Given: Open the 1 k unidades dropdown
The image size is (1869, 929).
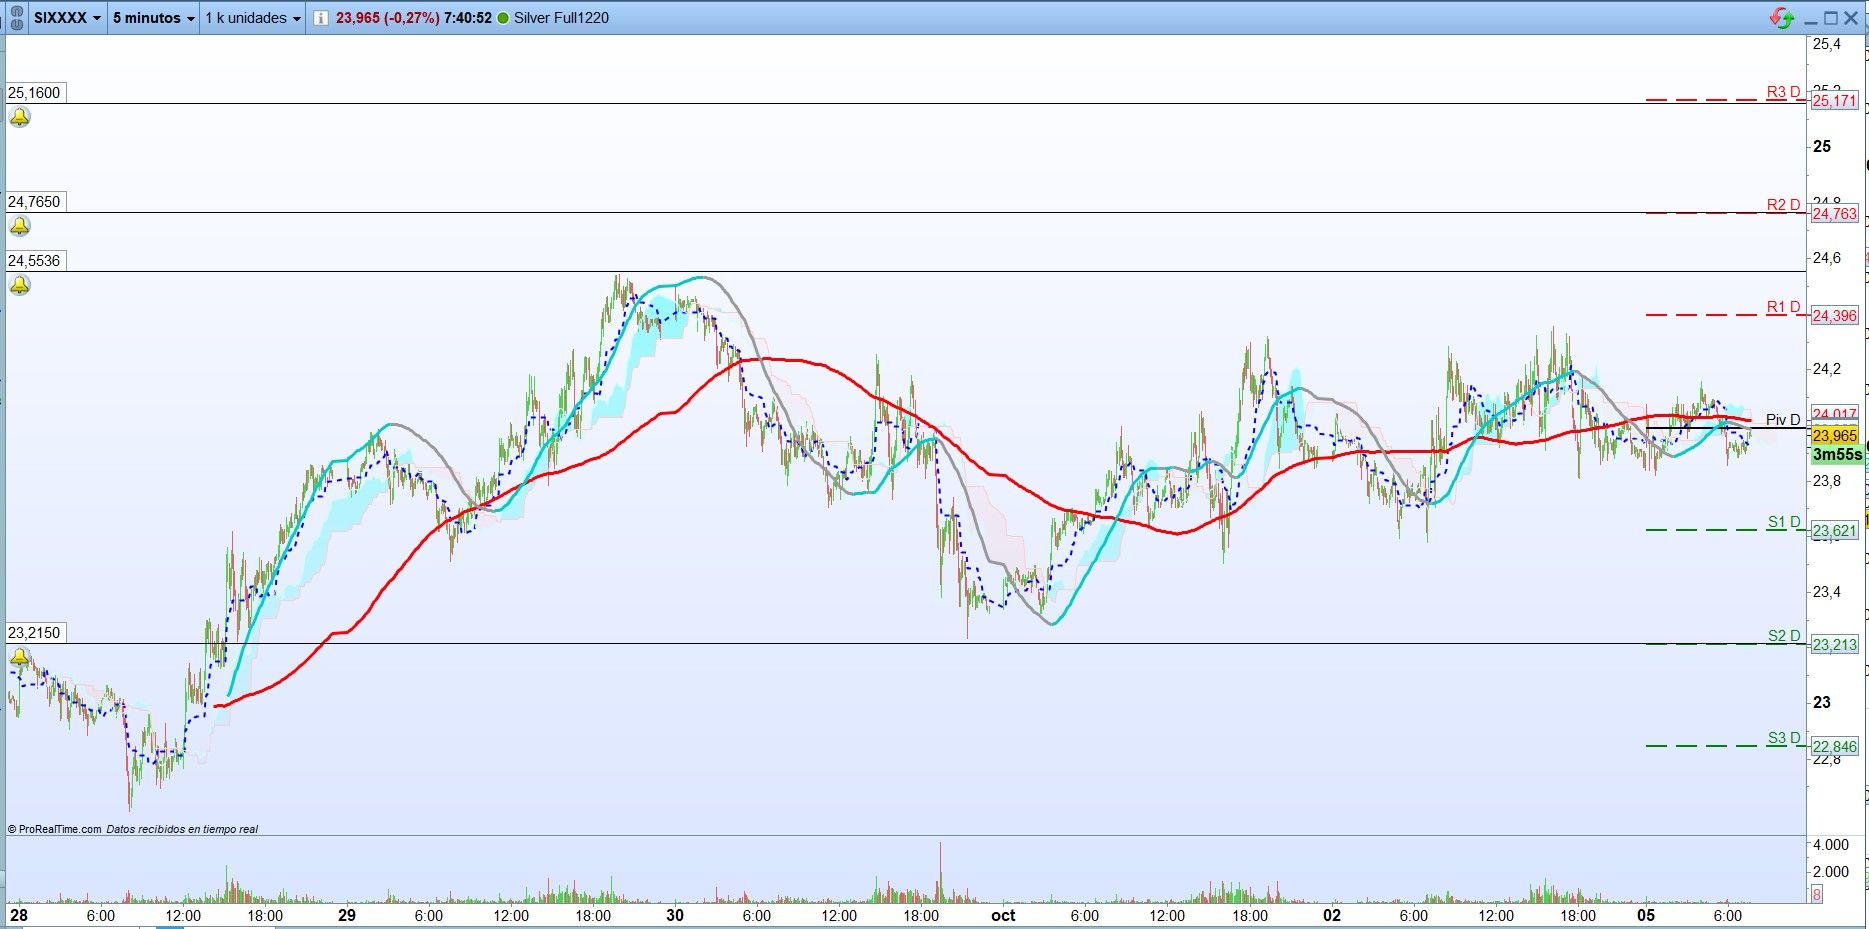Looking at the screenshot, I should pyautogui.click(x=252, y=18).
